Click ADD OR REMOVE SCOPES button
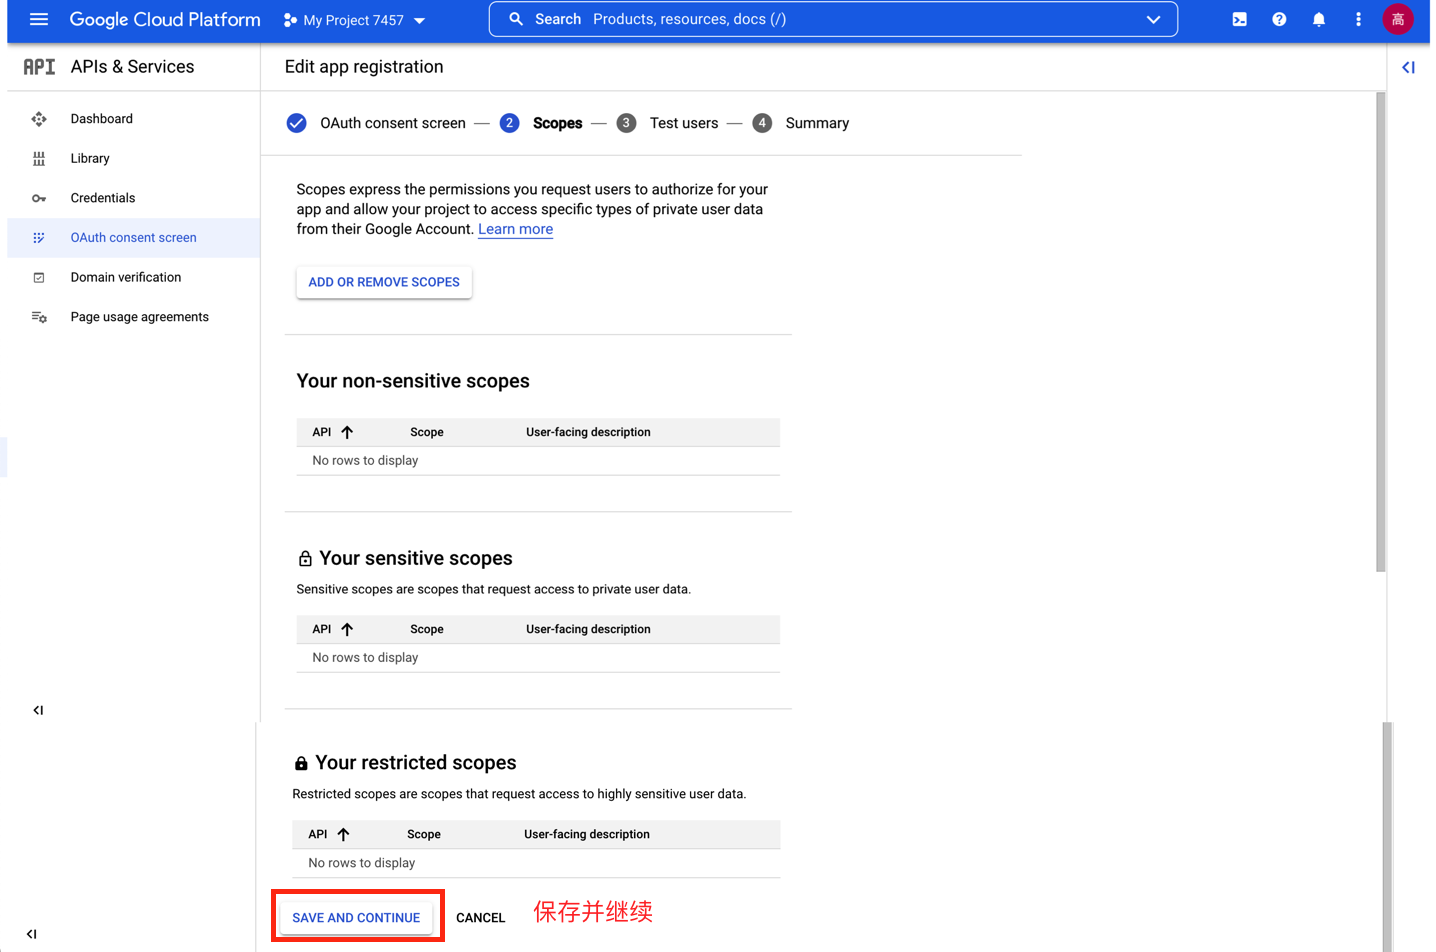 [384, 282]
